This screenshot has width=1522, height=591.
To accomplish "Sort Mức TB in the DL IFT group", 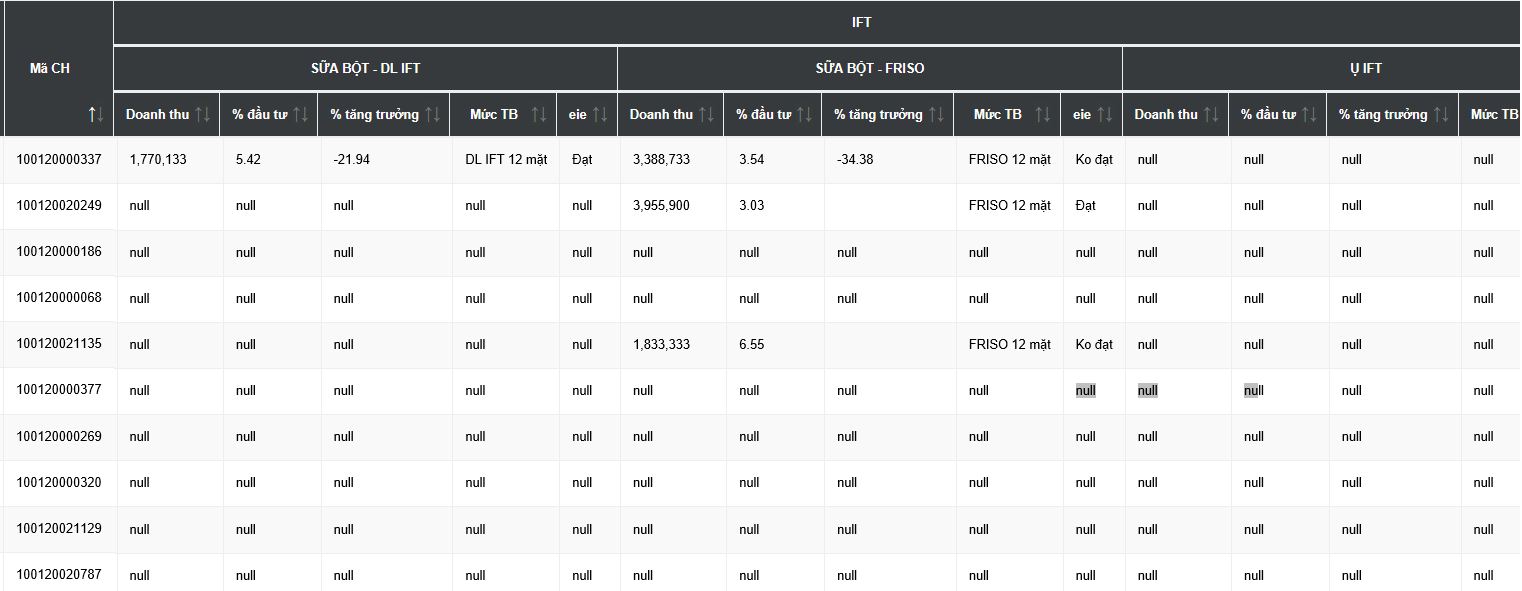I will pos(539,115).
